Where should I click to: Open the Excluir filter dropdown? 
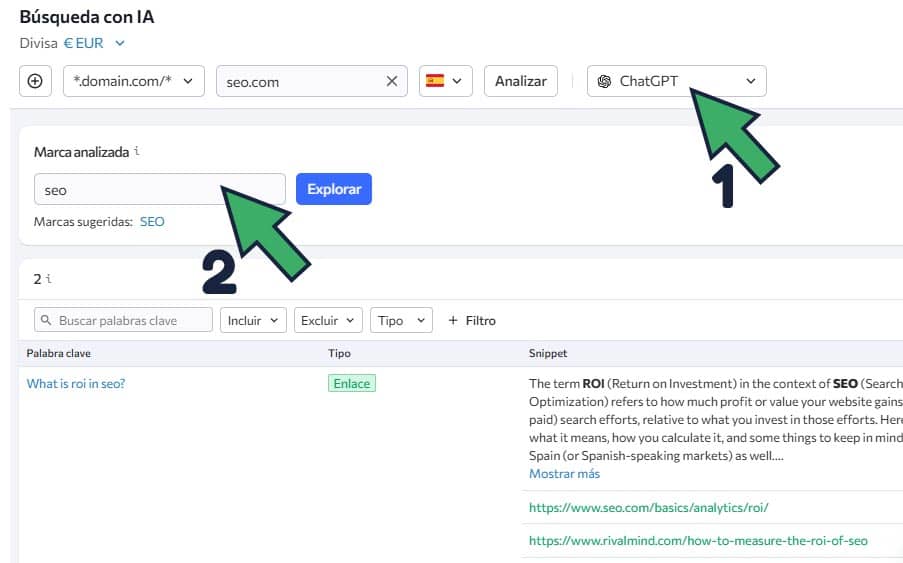pyautogui.click(x=328, y=320)
